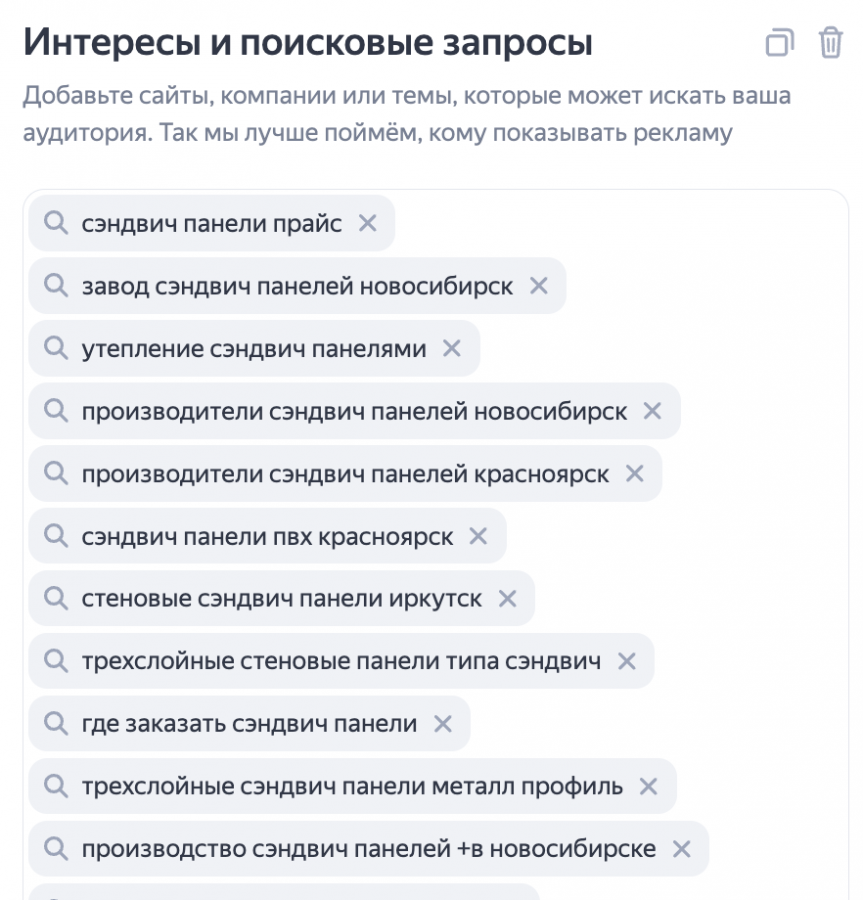Select the 'сэндвич панели прайс' query chip
The image size is (863, 900).
tap(211, 223)
